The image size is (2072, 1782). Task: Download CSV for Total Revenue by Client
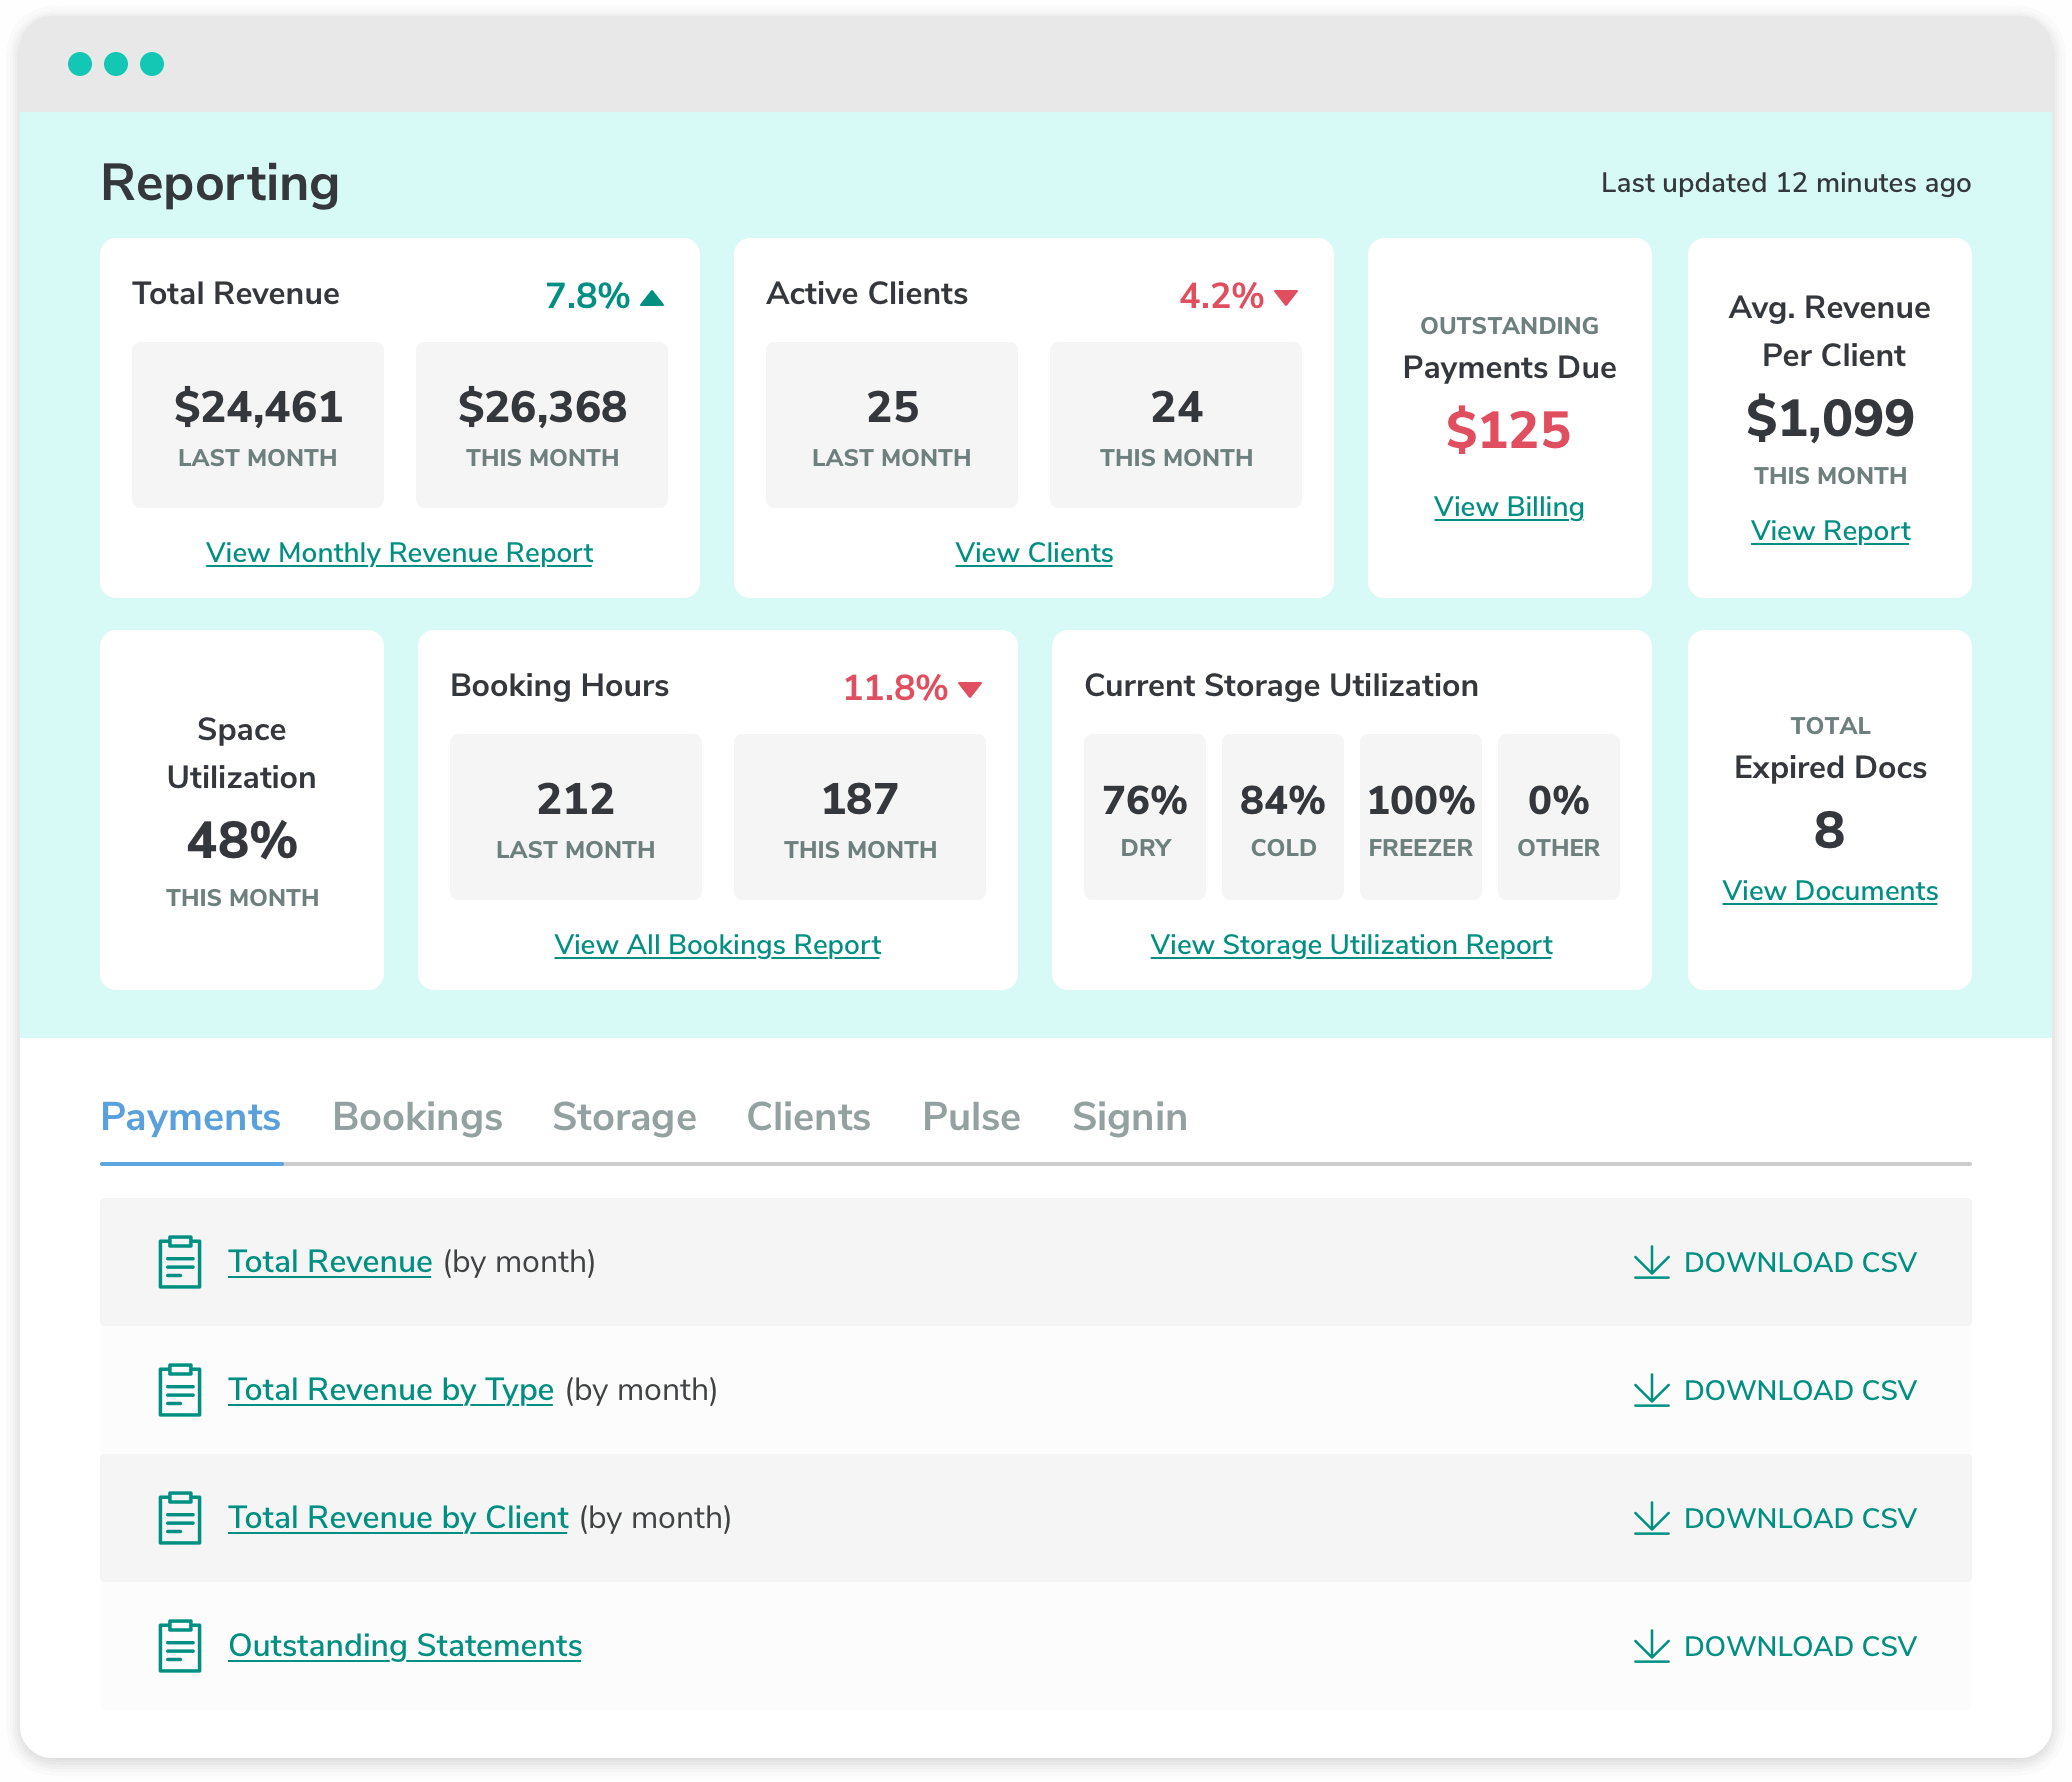tap(1775, 1518)
